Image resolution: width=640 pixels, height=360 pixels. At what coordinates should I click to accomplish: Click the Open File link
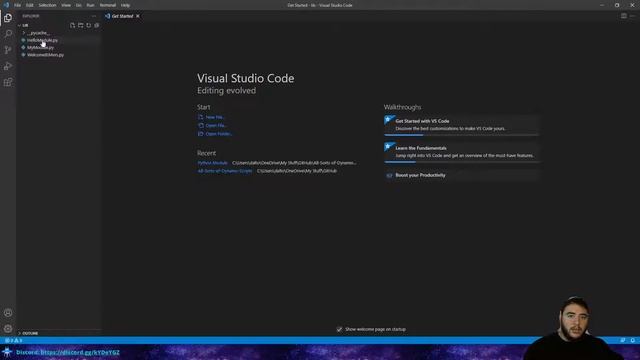[x=216, y=125]
